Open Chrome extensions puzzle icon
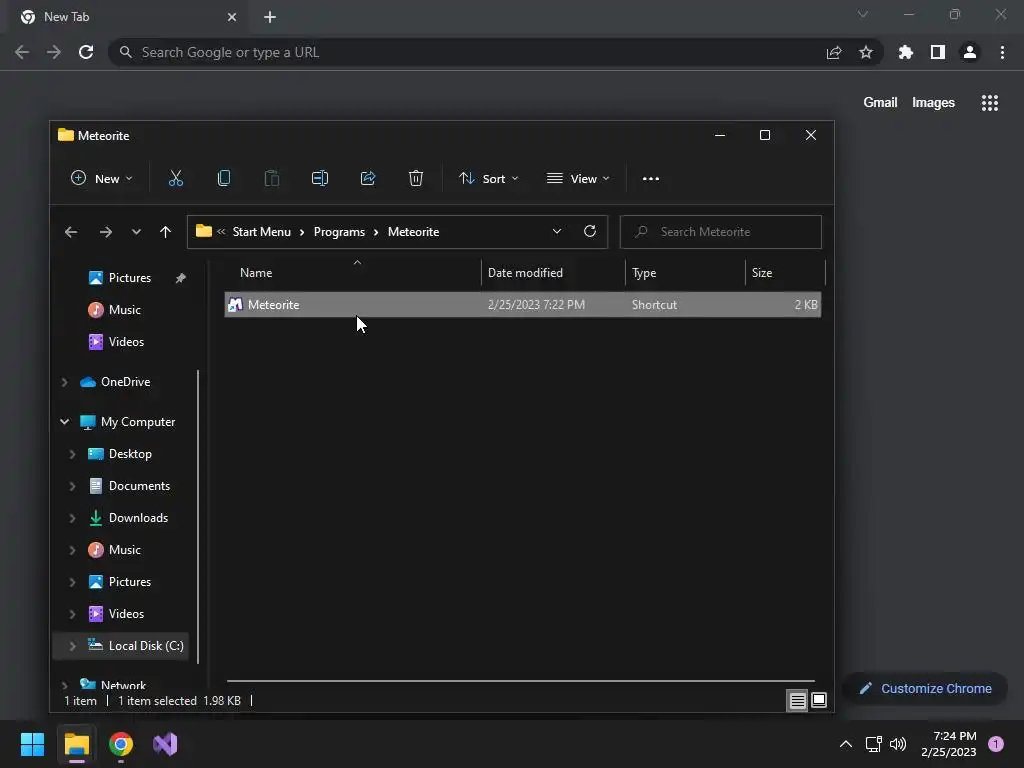1024x768 pixels. (906, 52)
